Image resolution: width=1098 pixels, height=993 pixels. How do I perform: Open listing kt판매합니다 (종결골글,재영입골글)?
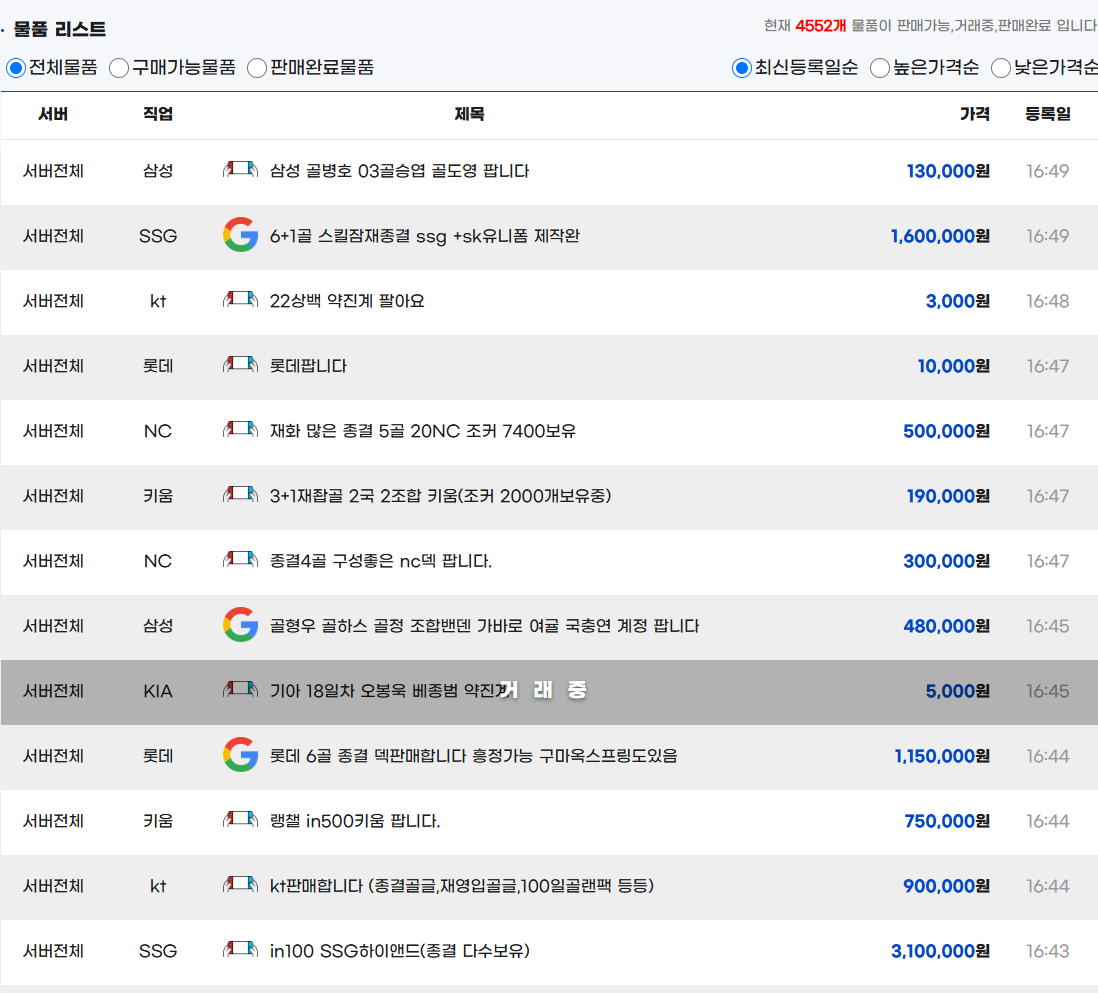pyautogui.click(x=461, y=887)
